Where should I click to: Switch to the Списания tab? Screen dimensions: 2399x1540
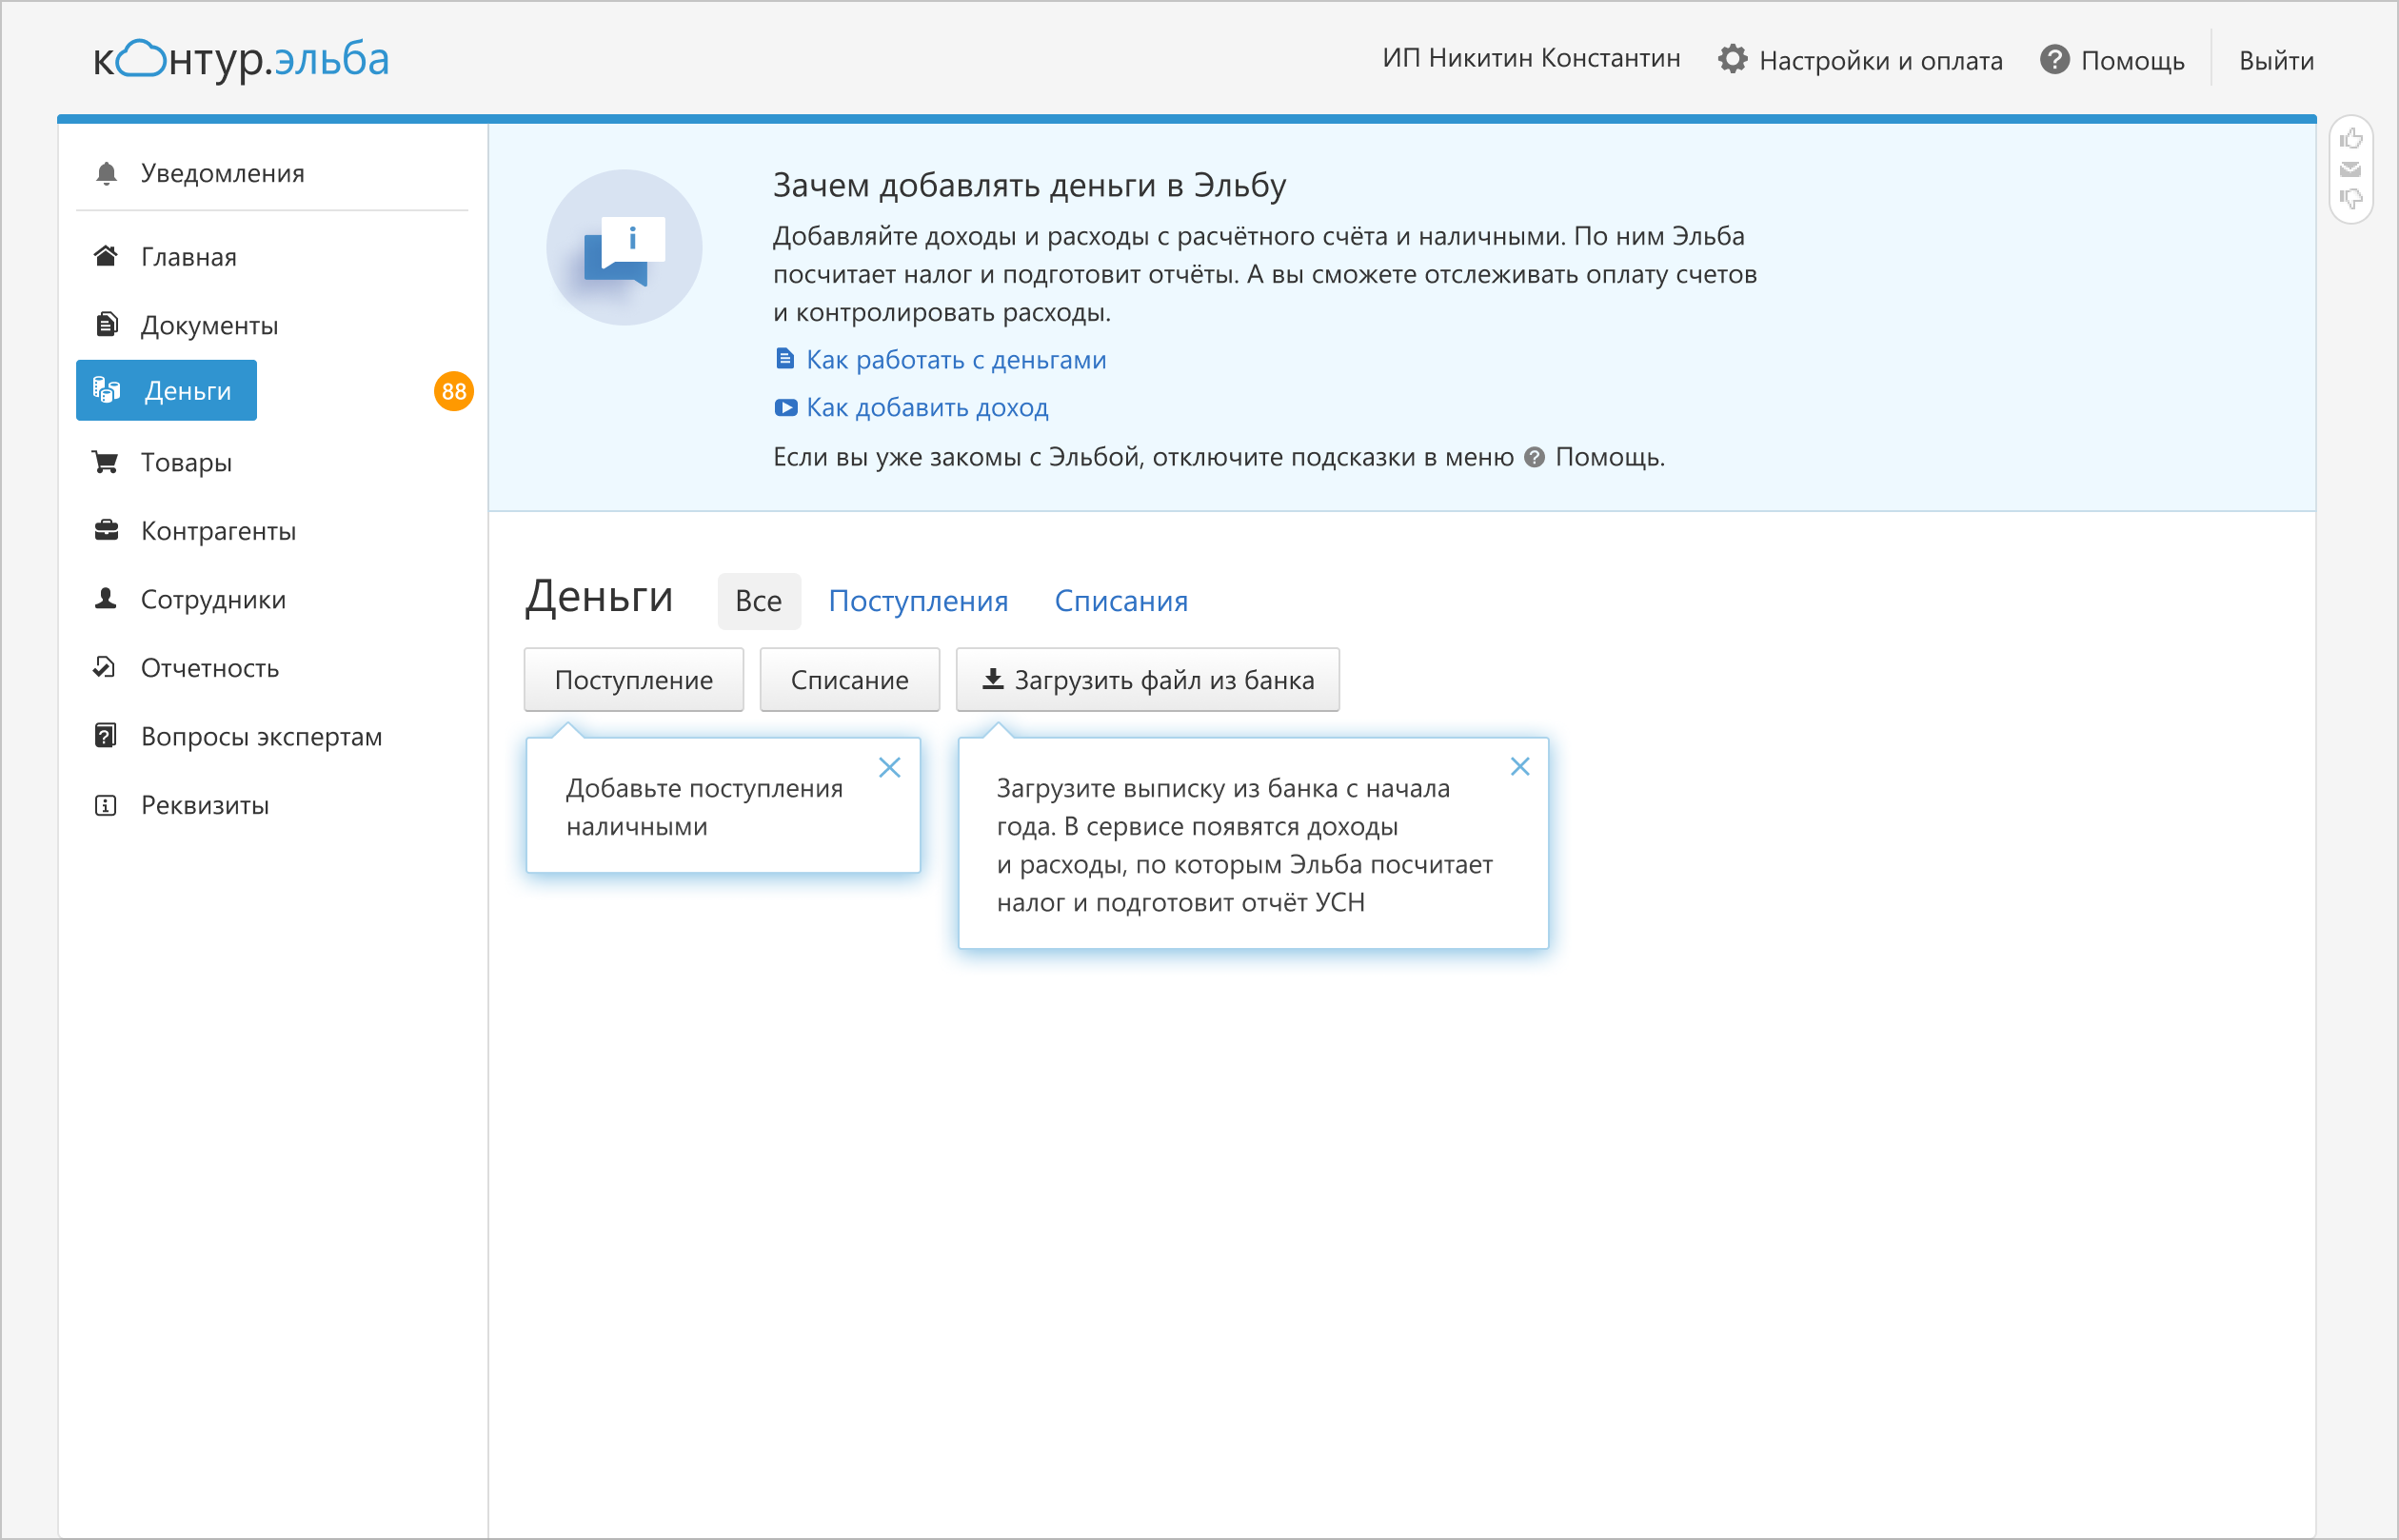(1121, 601)
